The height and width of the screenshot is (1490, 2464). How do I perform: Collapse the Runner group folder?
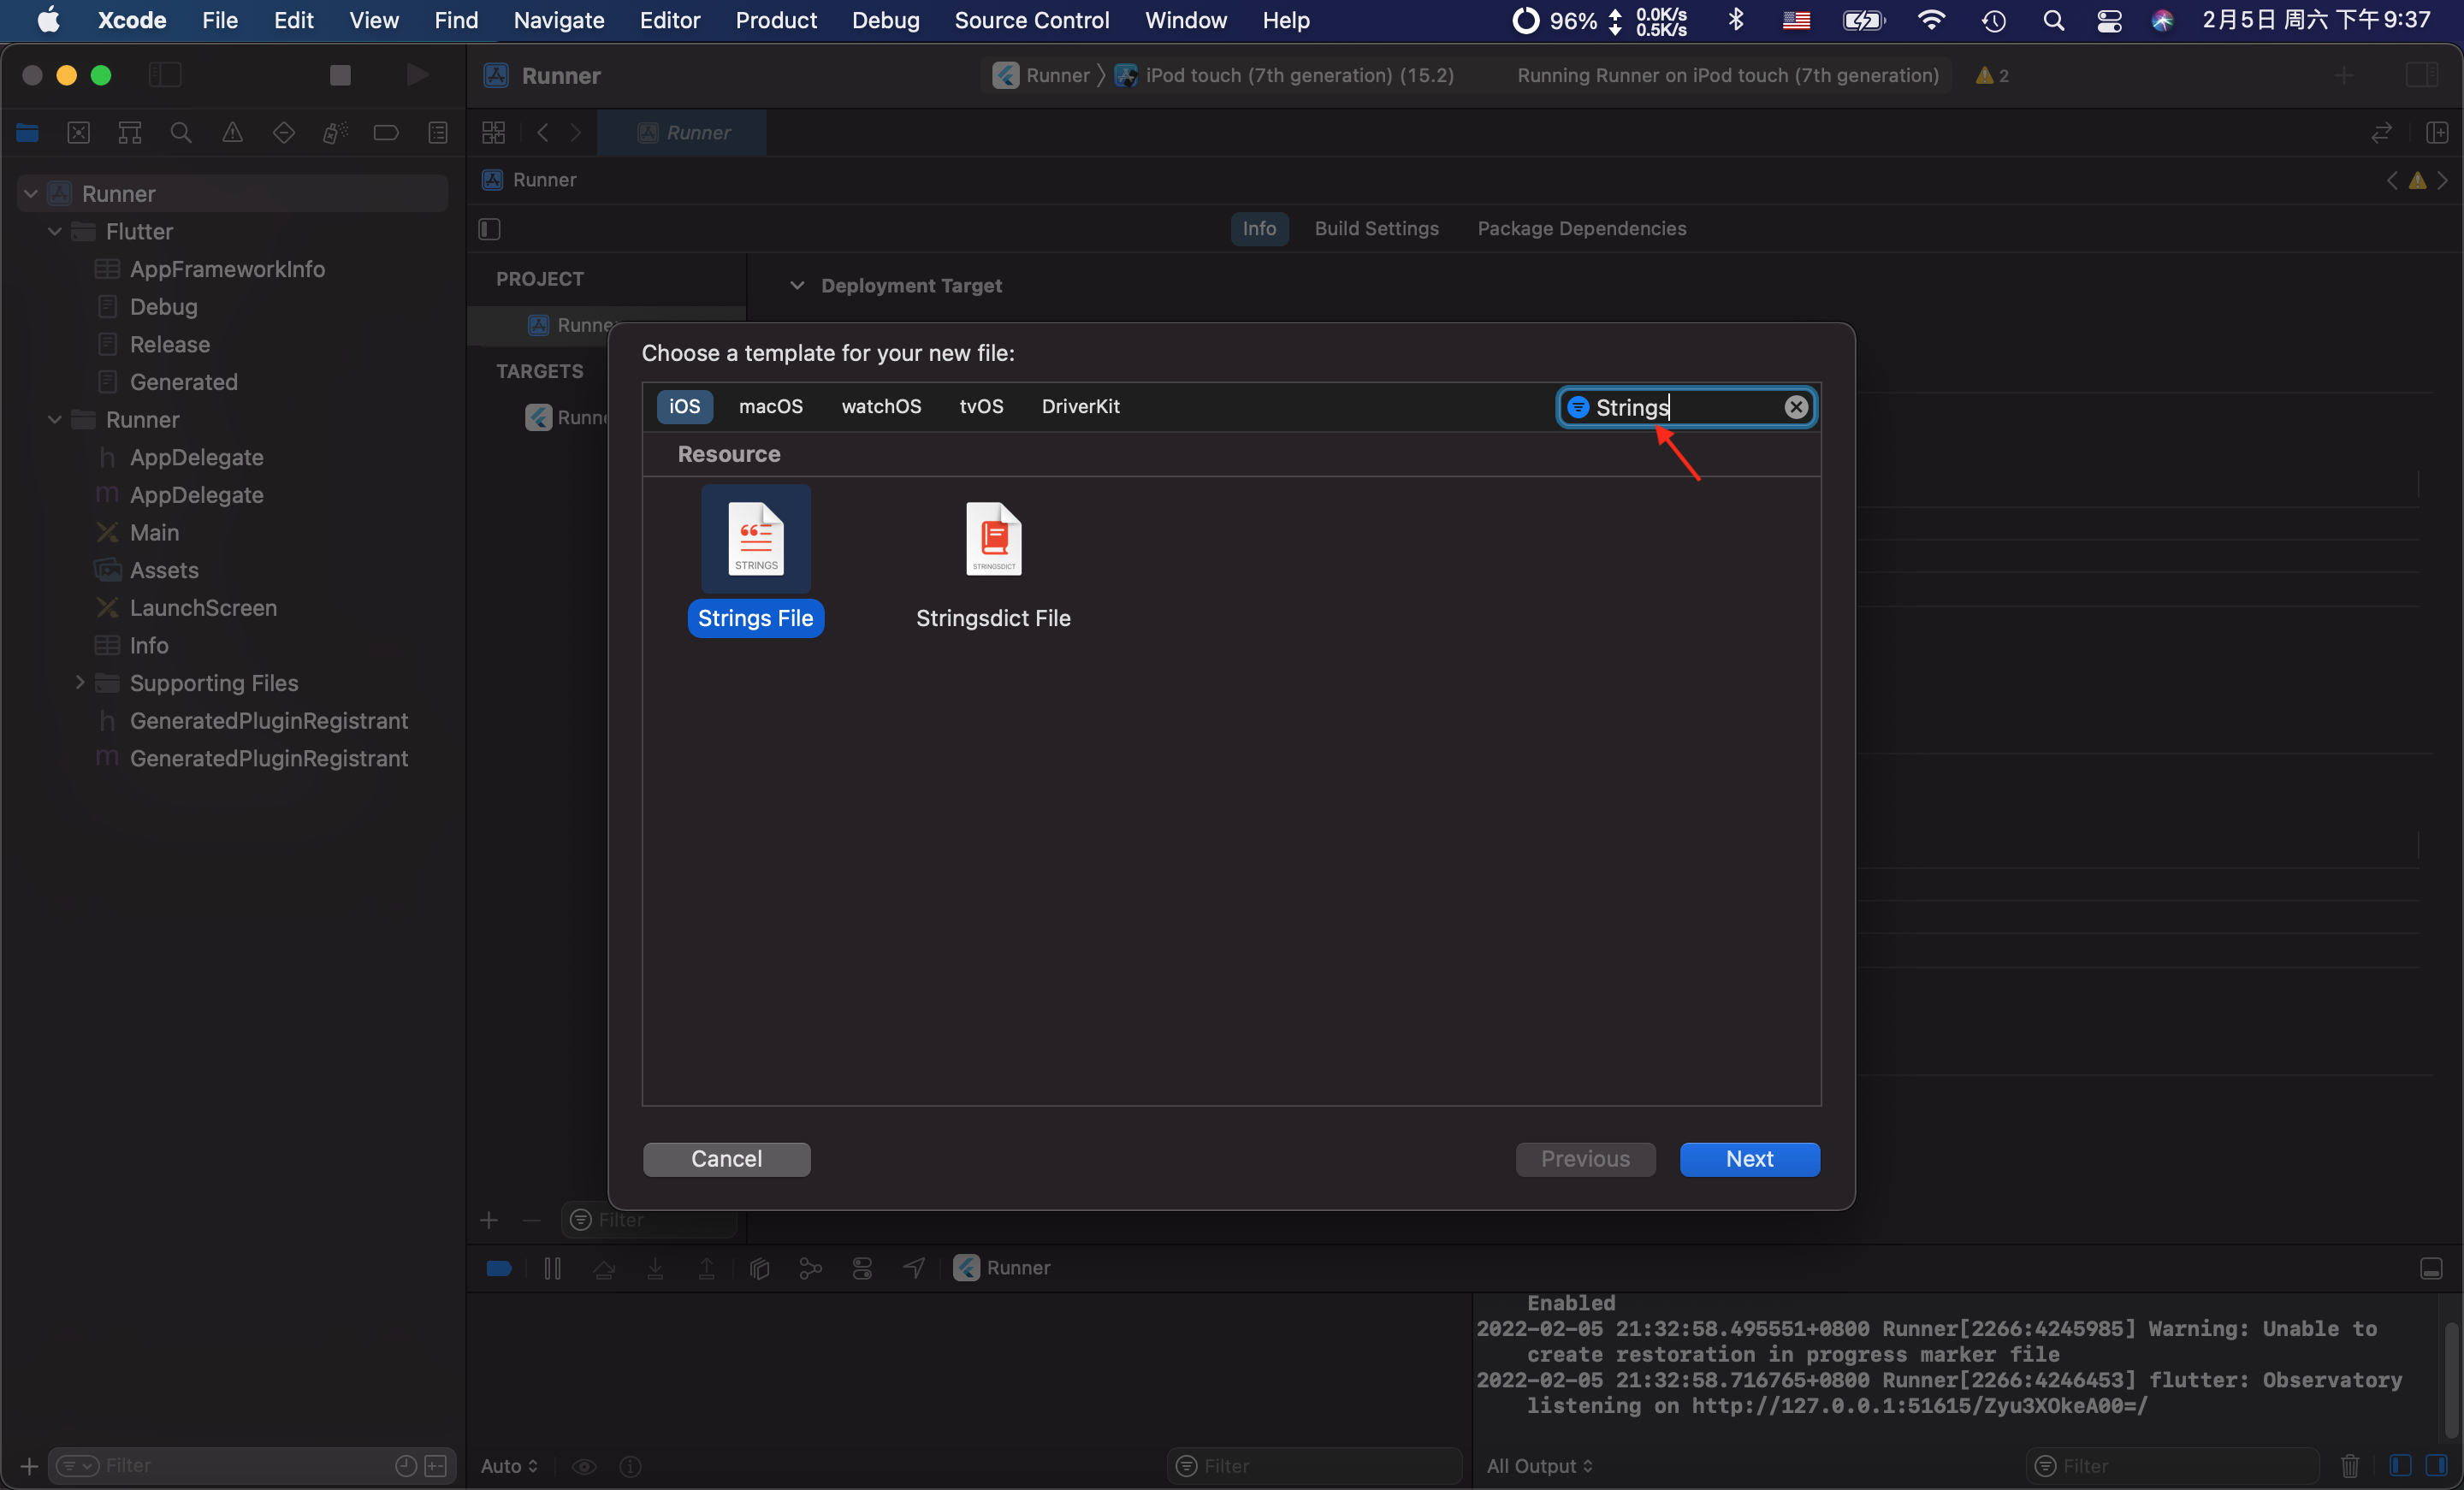[55, 420]
